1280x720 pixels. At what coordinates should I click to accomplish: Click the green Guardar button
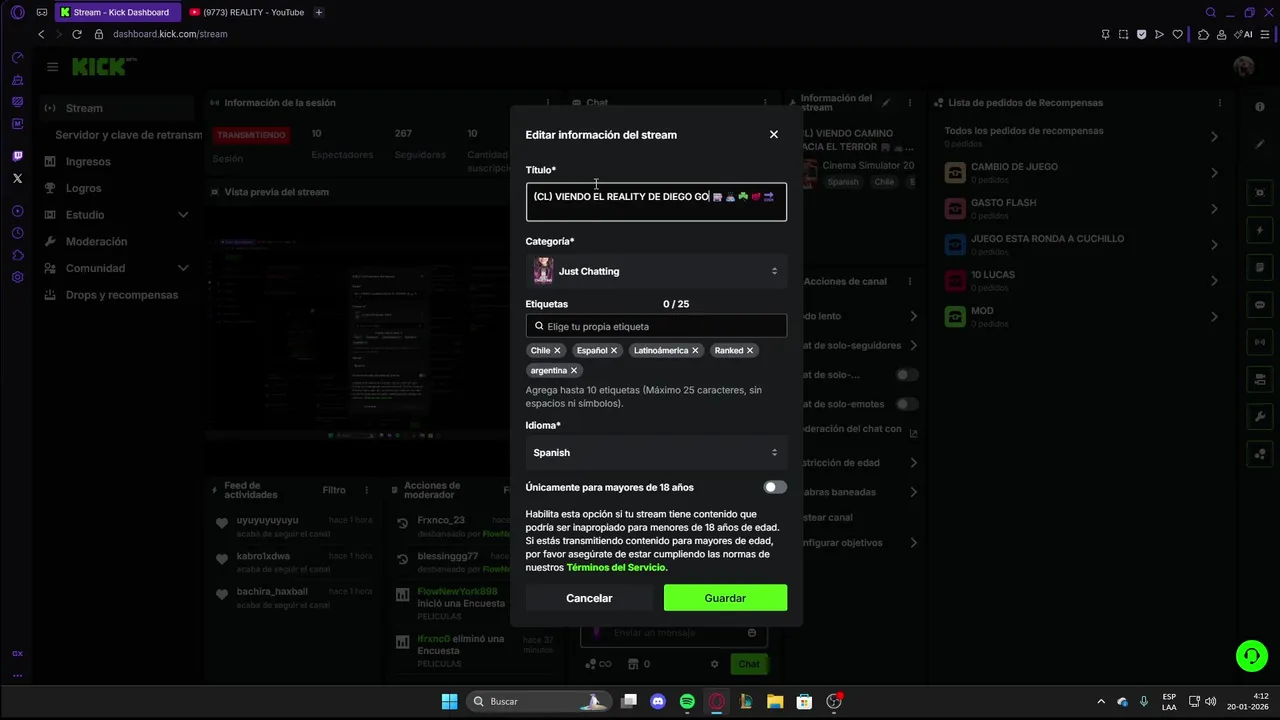pos(725,598)
